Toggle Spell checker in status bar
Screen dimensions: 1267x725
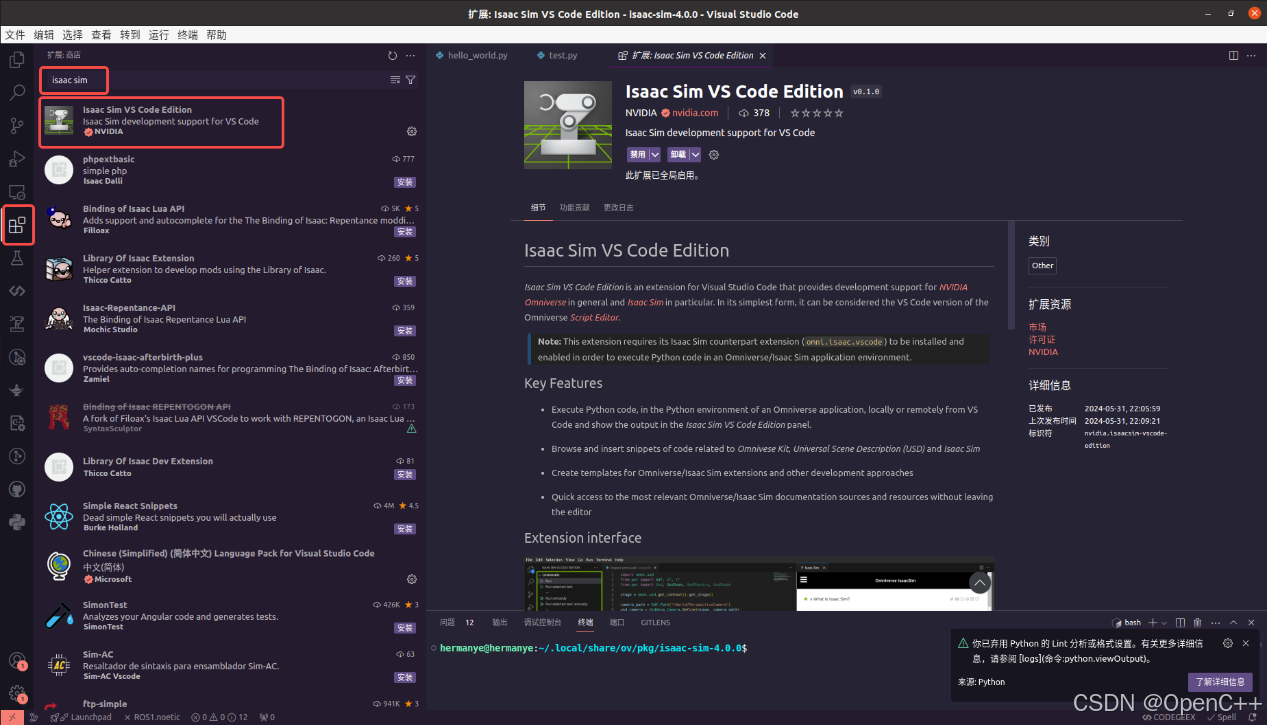[1221, 717]
